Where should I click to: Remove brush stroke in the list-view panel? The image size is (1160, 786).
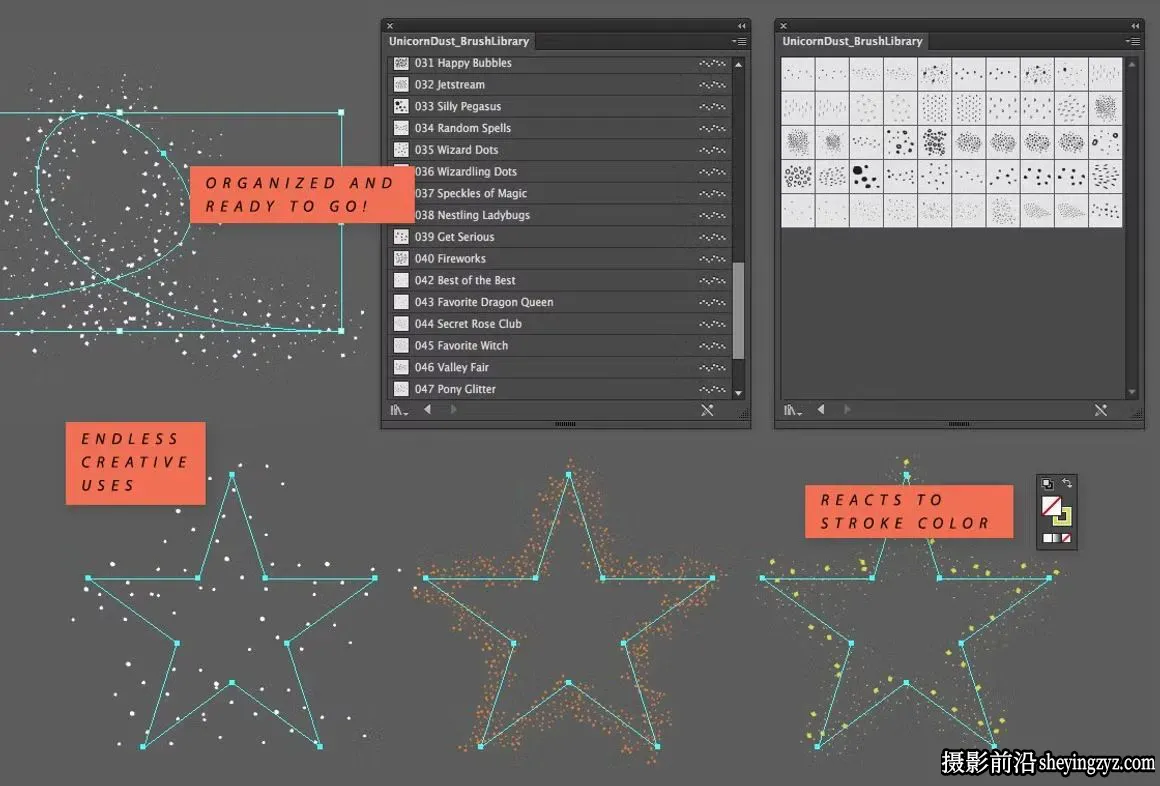(x=707, y=410)
